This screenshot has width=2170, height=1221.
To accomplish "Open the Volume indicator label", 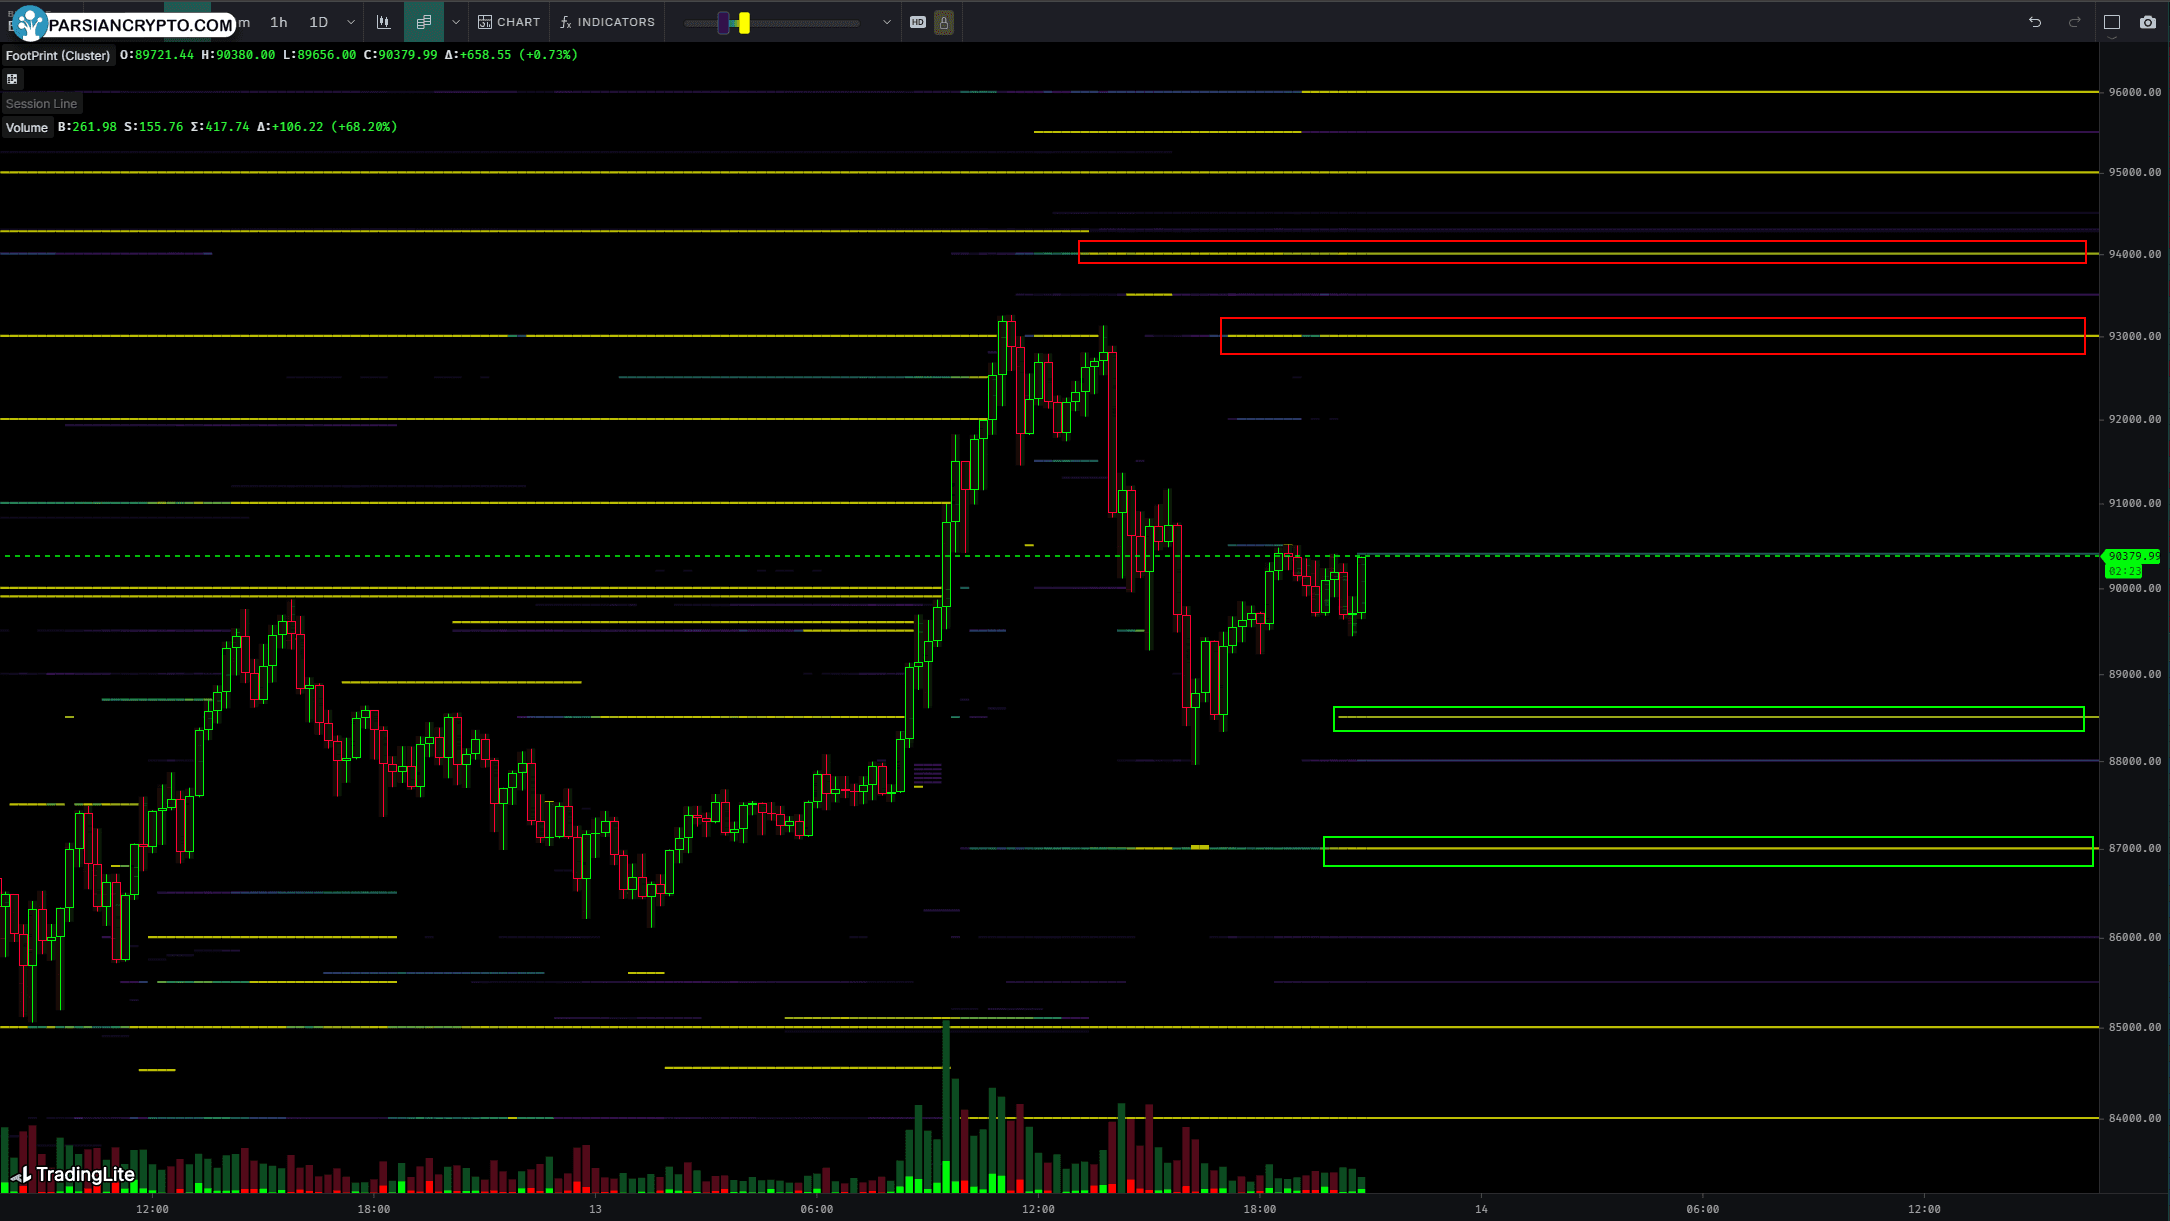I will pos(27,127).
